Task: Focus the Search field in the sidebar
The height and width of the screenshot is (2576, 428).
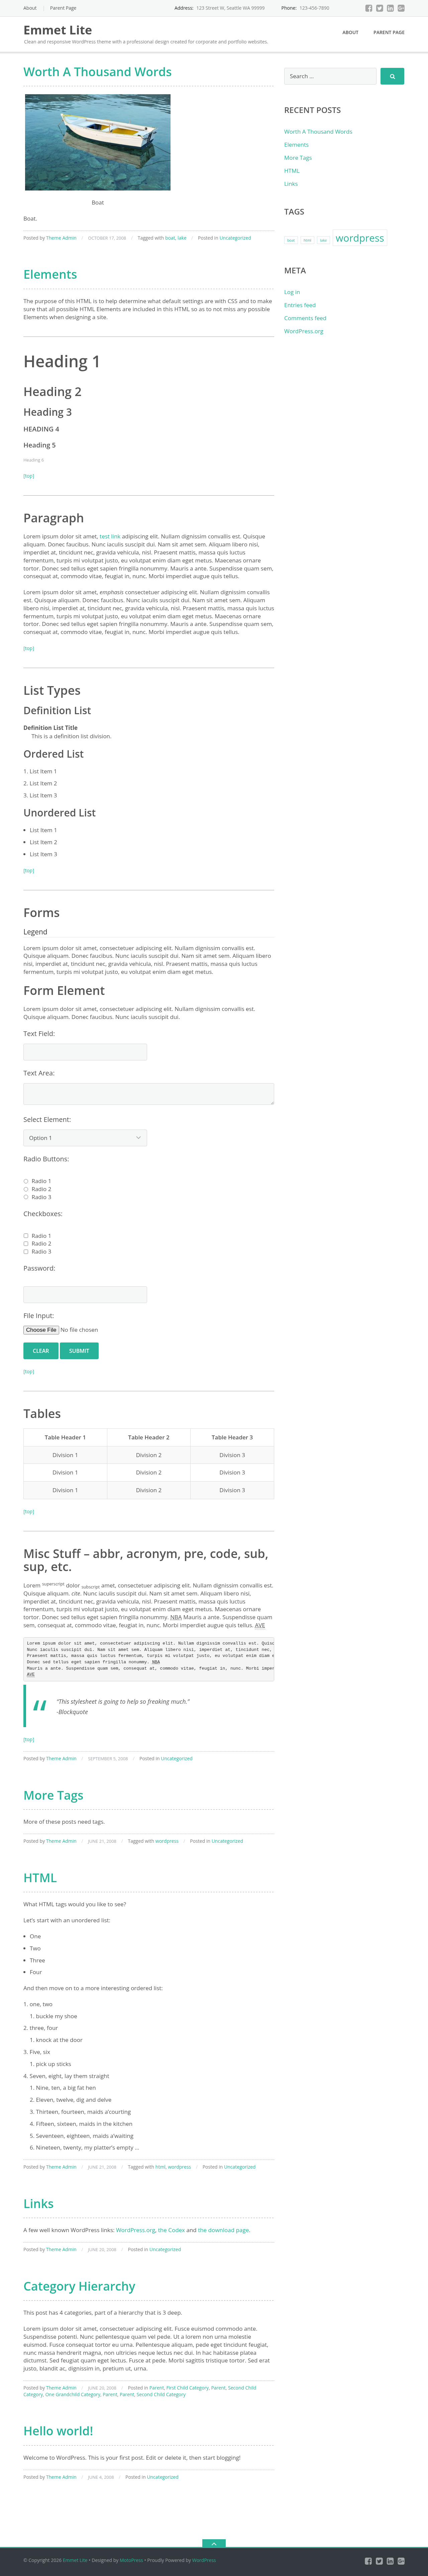Action: click(x=330, y=76)
